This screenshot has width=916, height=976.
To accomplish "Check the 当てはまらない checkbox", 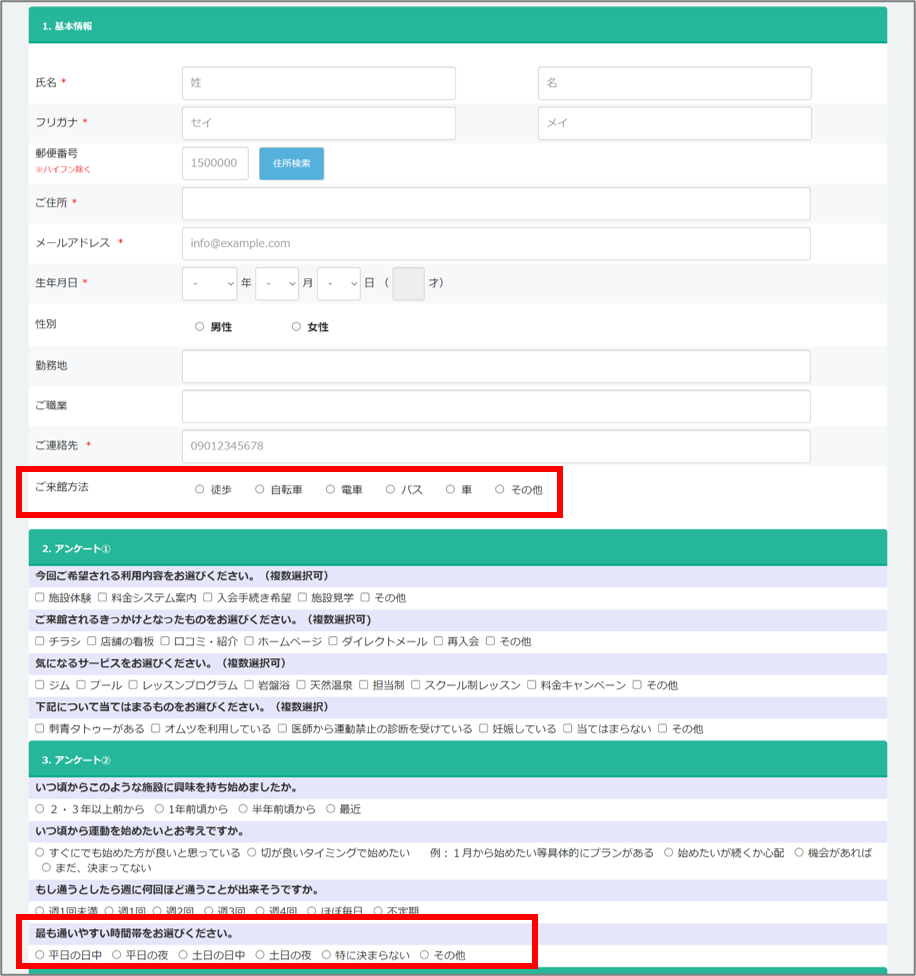I will (568, 729).
